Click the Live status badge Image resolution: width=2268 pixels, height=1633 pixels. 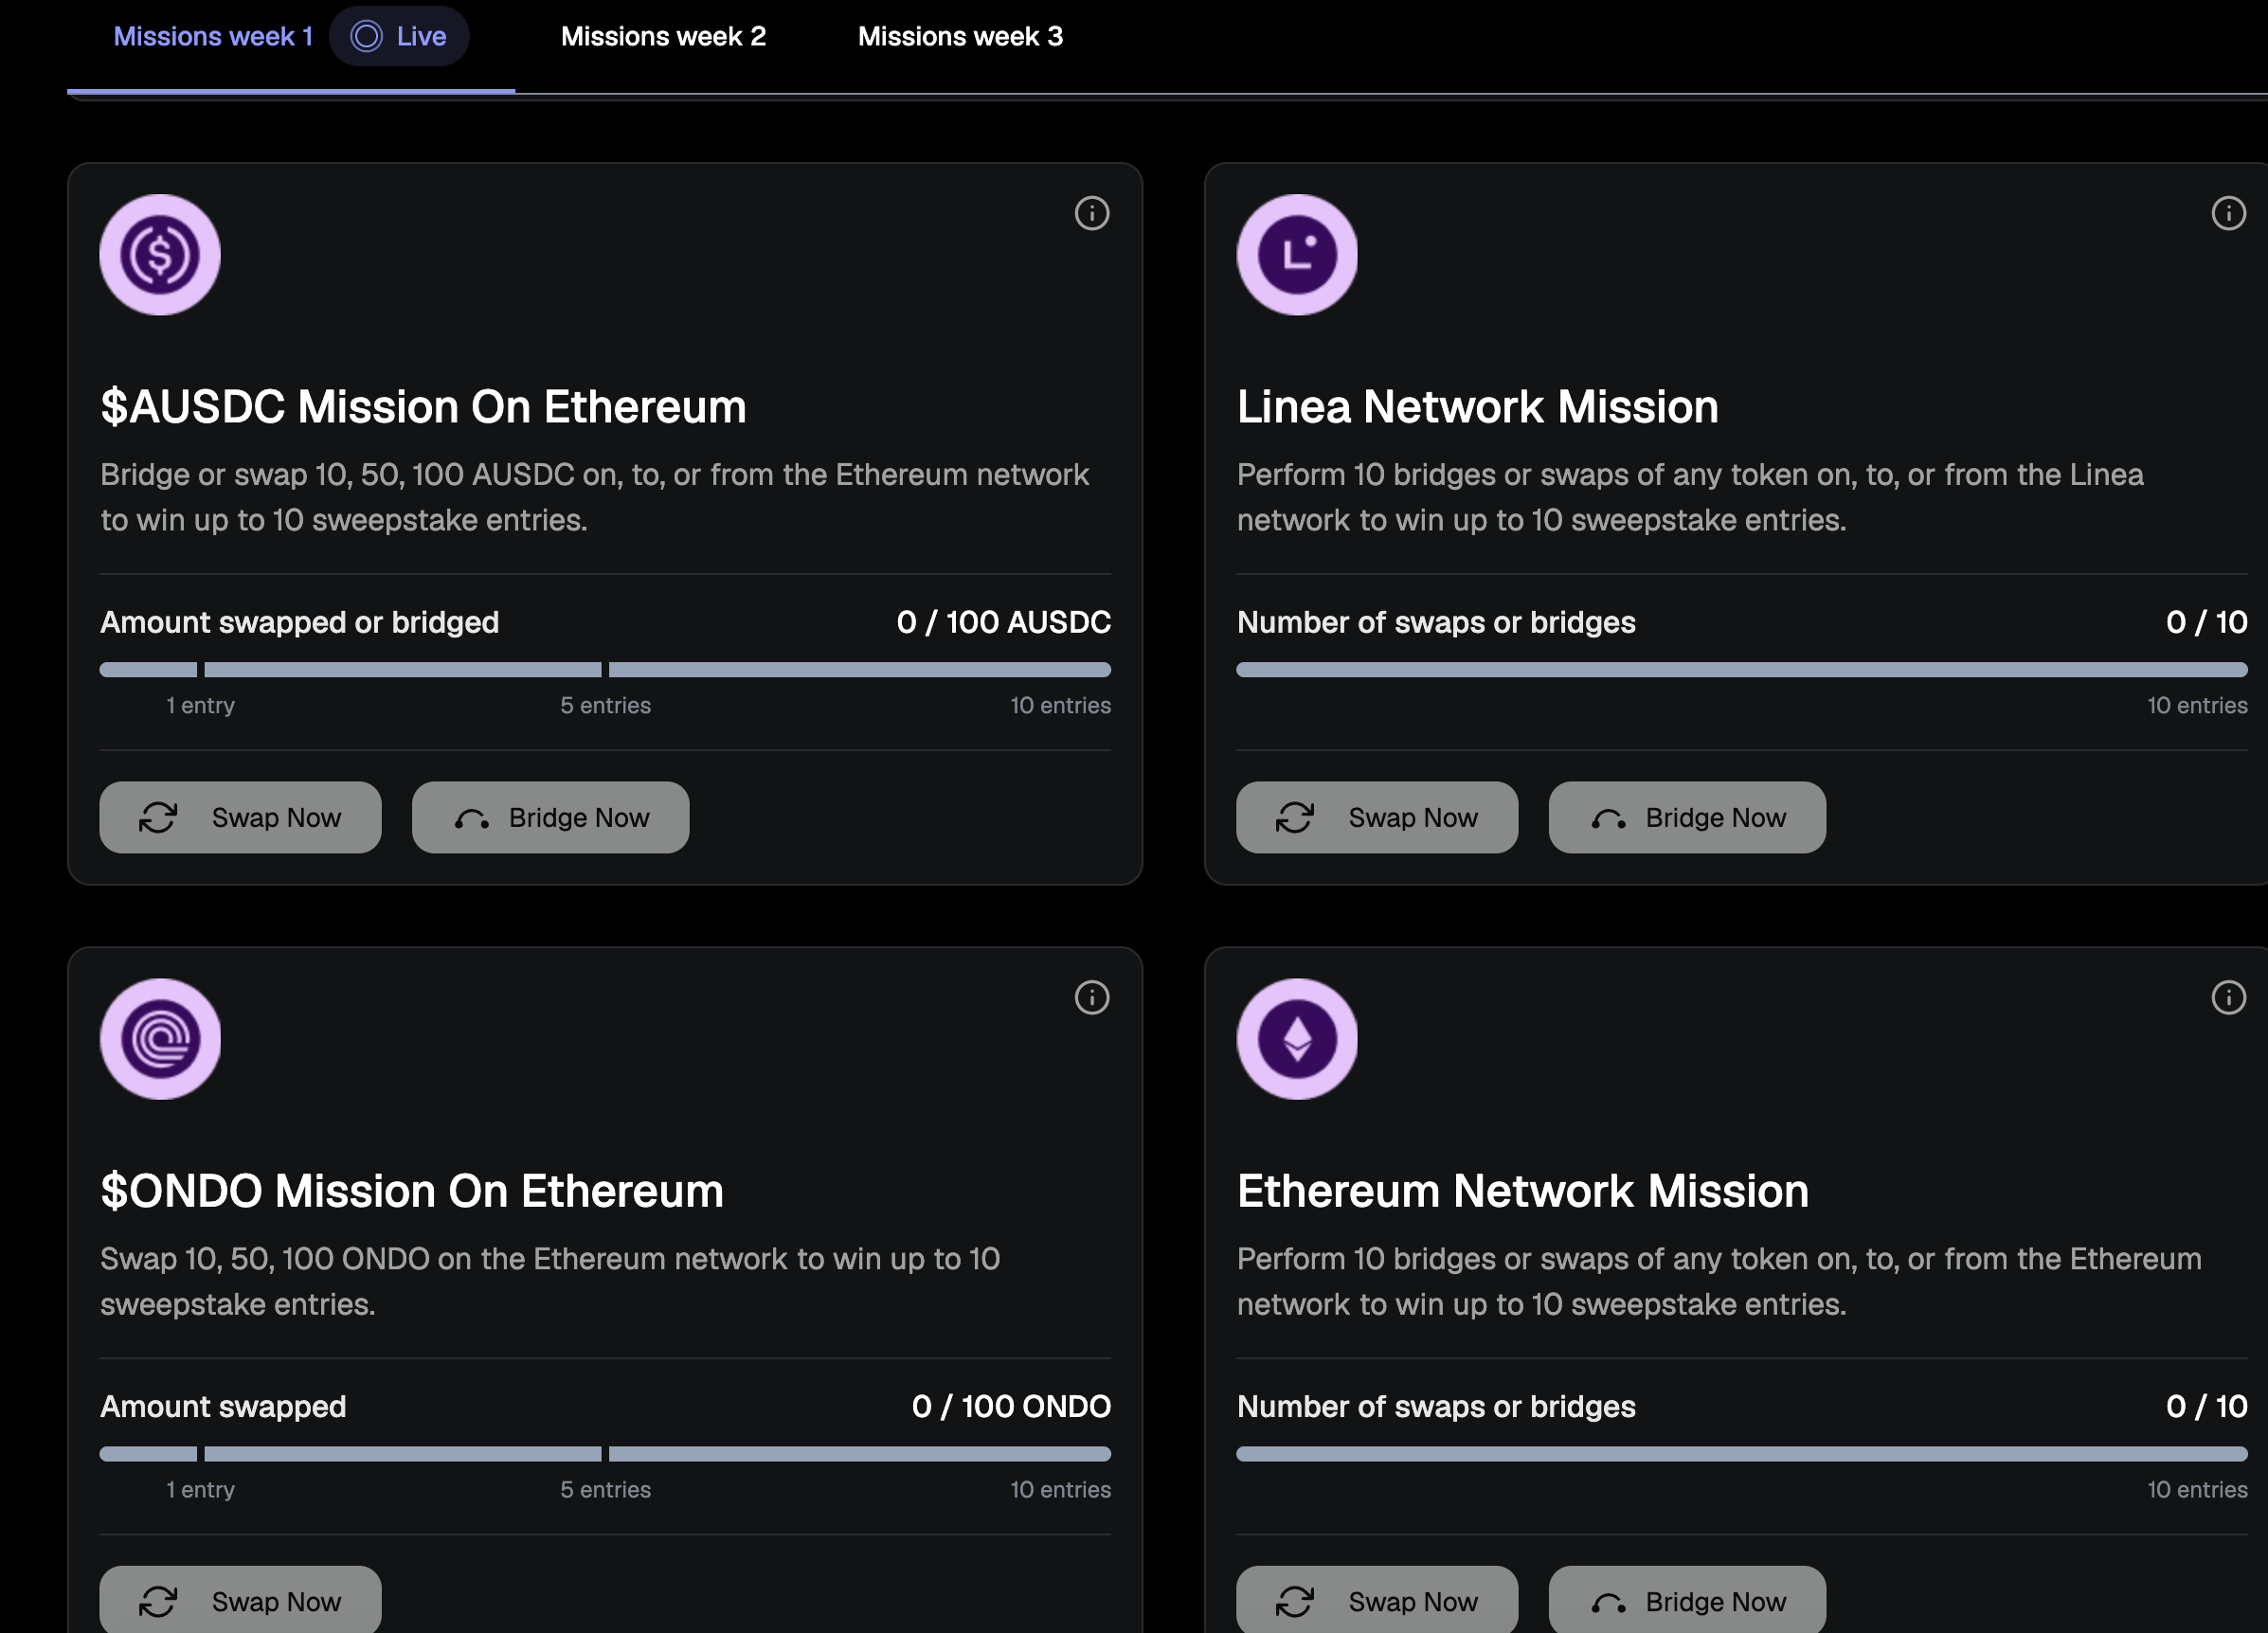(399, 37)
